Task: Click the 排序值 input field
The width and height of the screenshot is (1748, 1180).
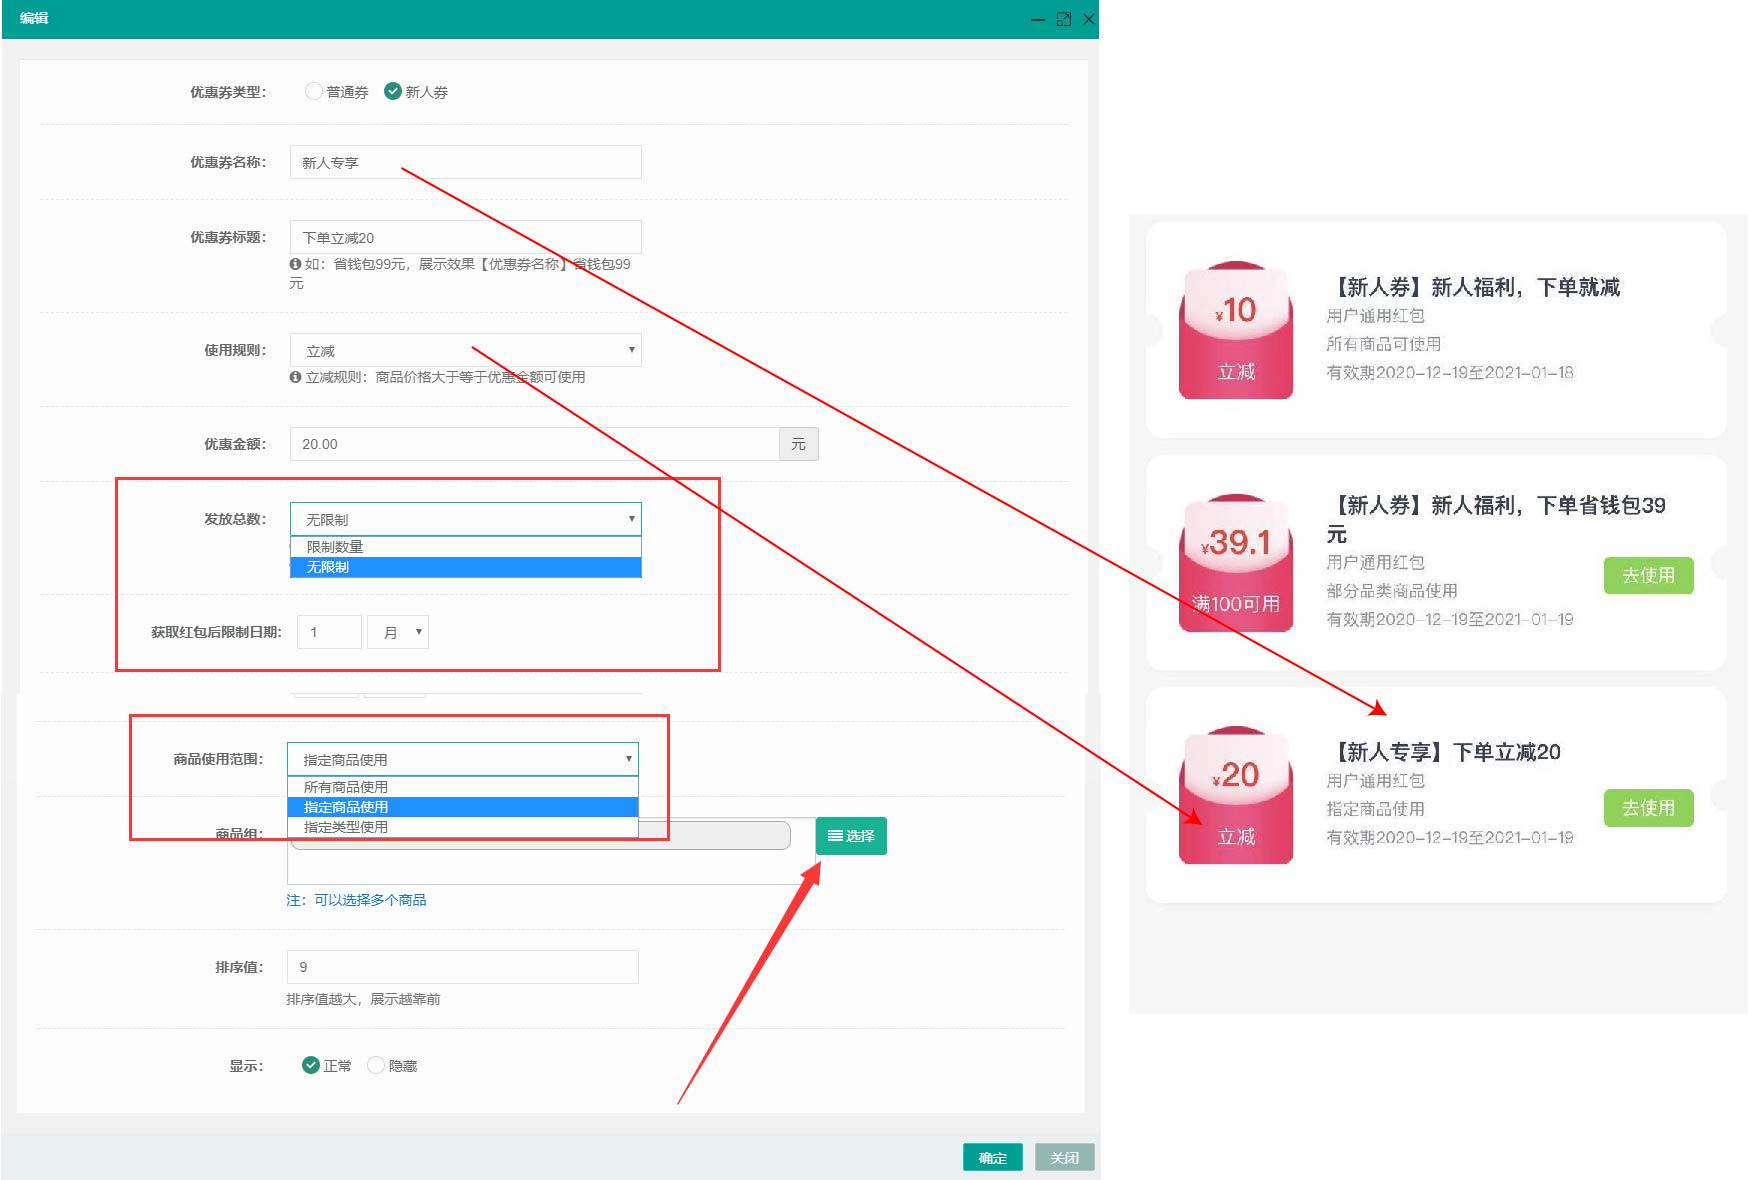Action: click(462, 967)
